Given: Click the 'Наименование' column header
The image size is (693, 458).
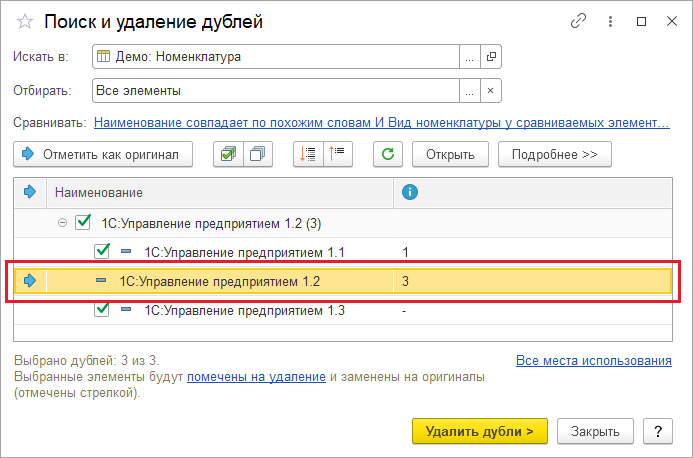Looking at the screenshot, I should tap(220, 193).
